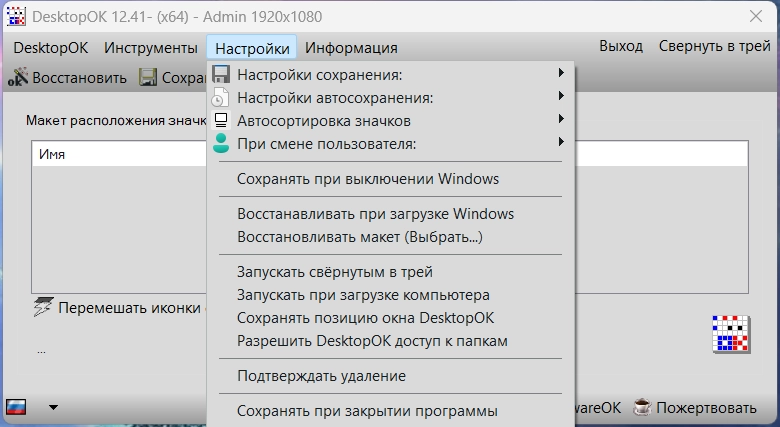Open the language dropdown arrow near flag
780x427 pixels.
click(x=53, y=407)
